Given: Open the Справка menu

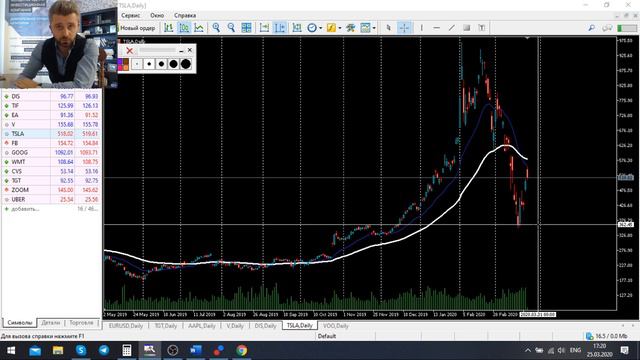Looking at the screenshot, I should (185, 16).
